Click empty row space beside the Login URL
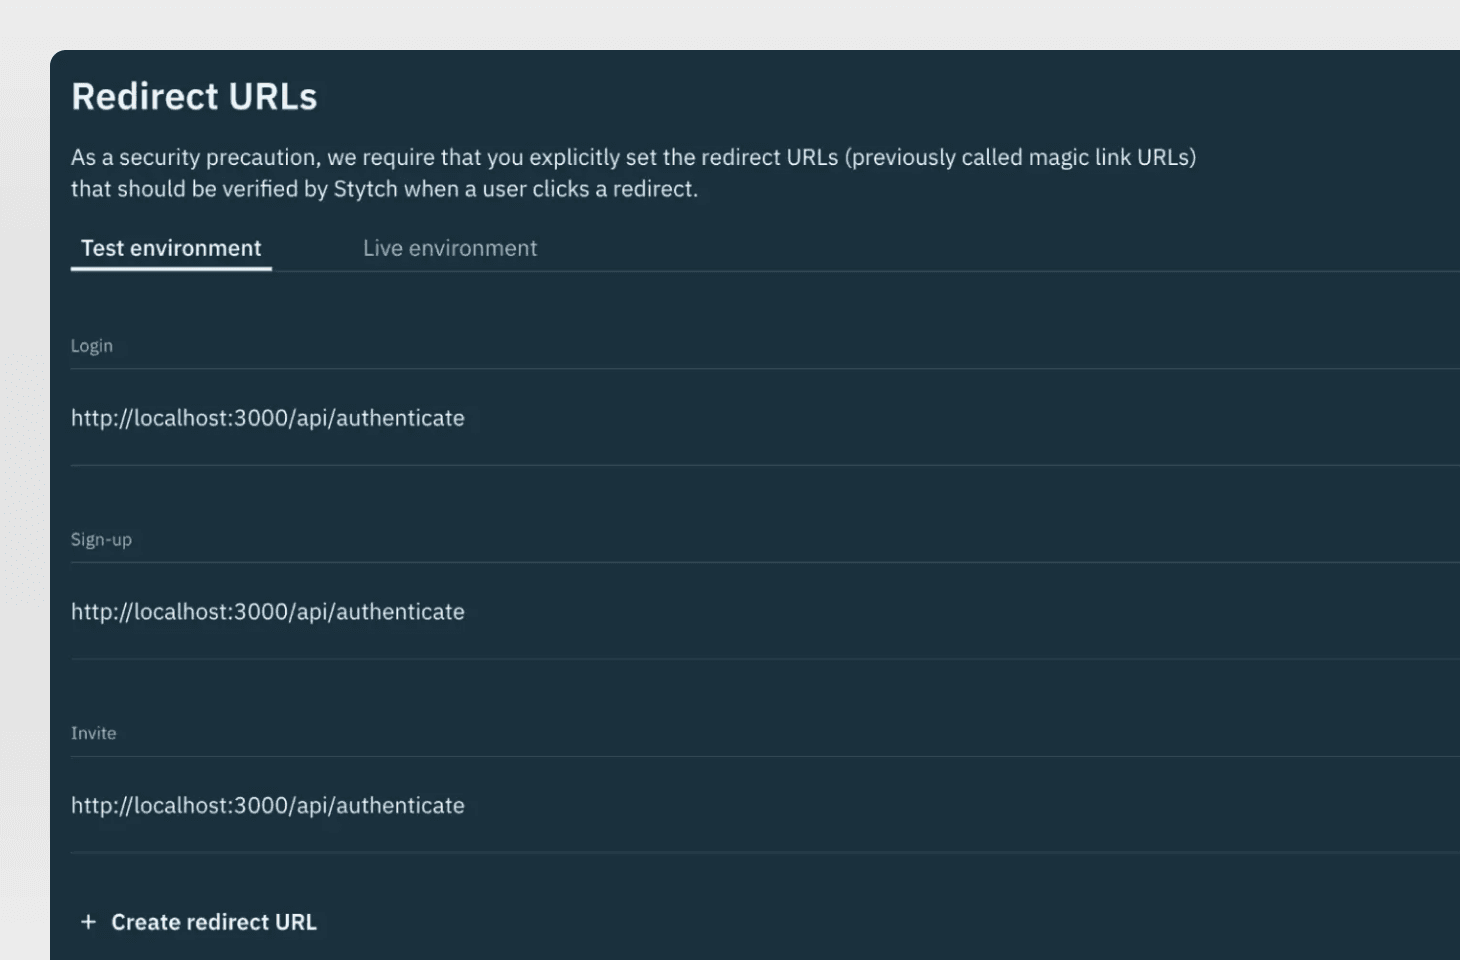1460x960 pixels. click(x=950, y=418)
